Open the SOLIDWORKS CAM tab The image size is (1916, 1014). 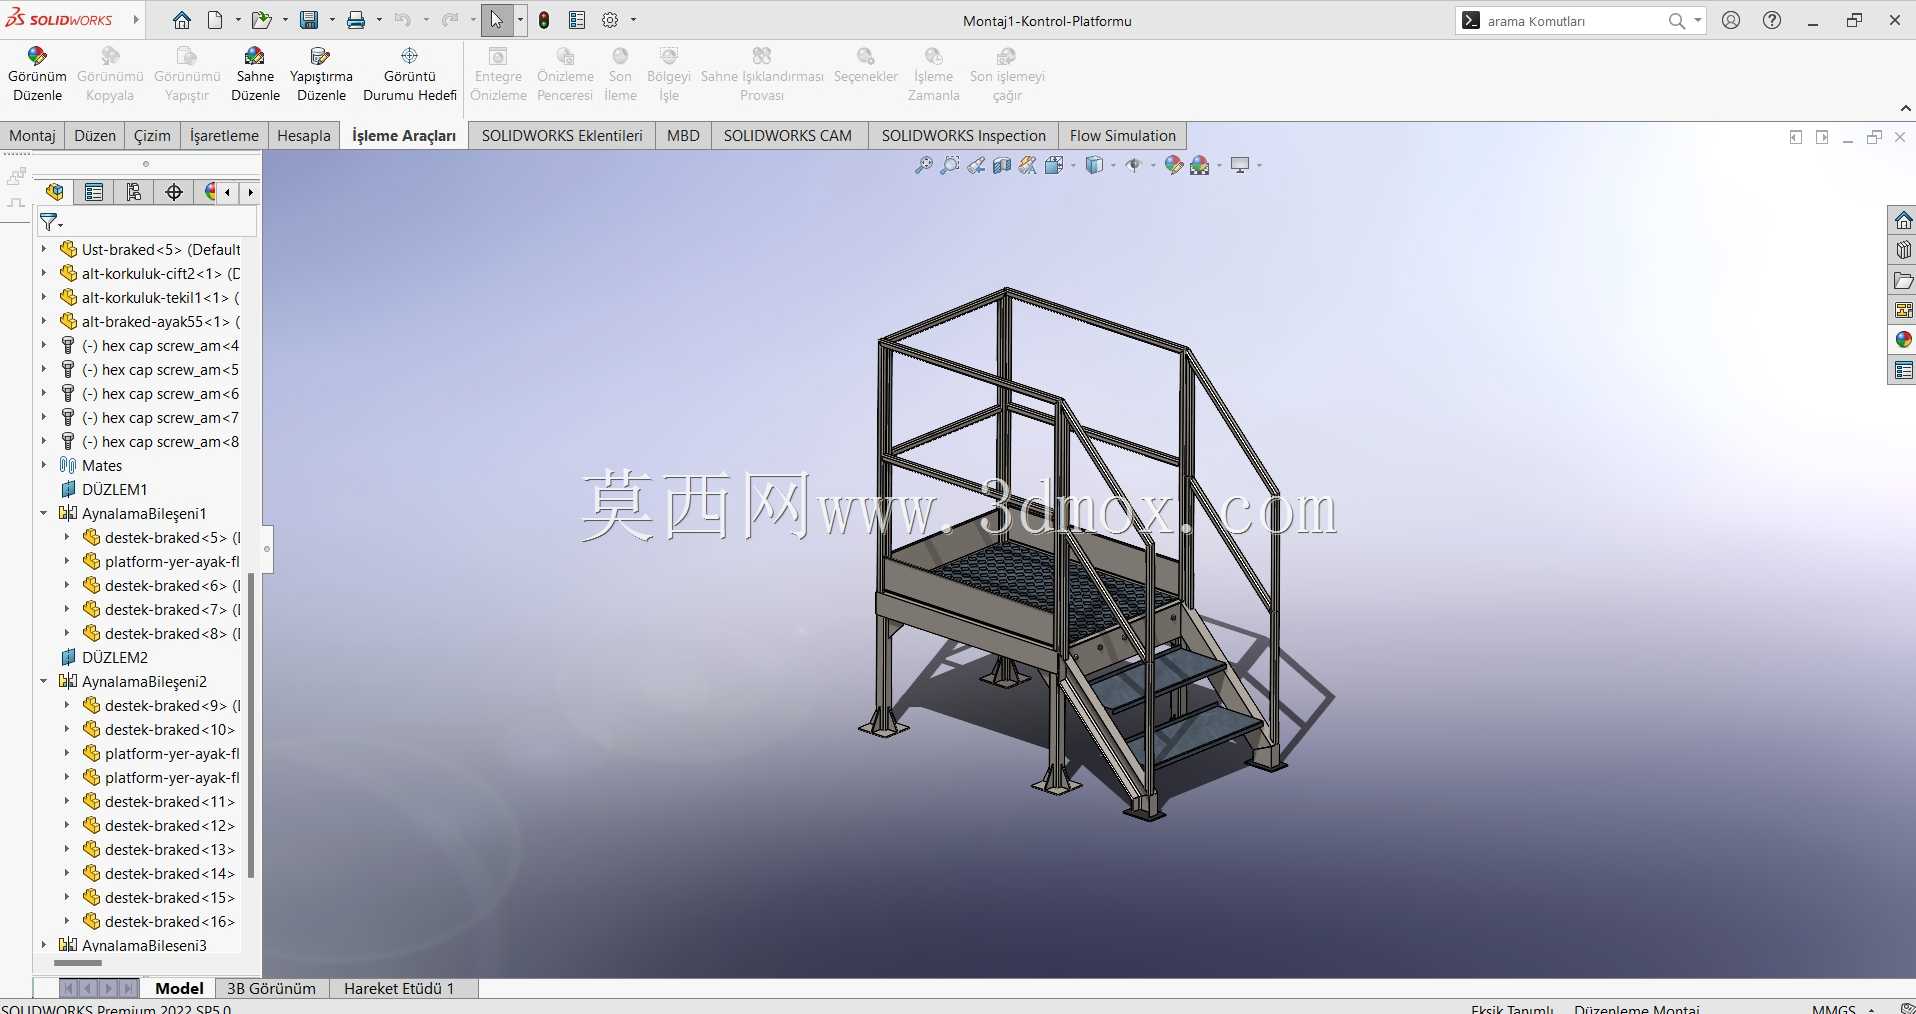(788, 135)
